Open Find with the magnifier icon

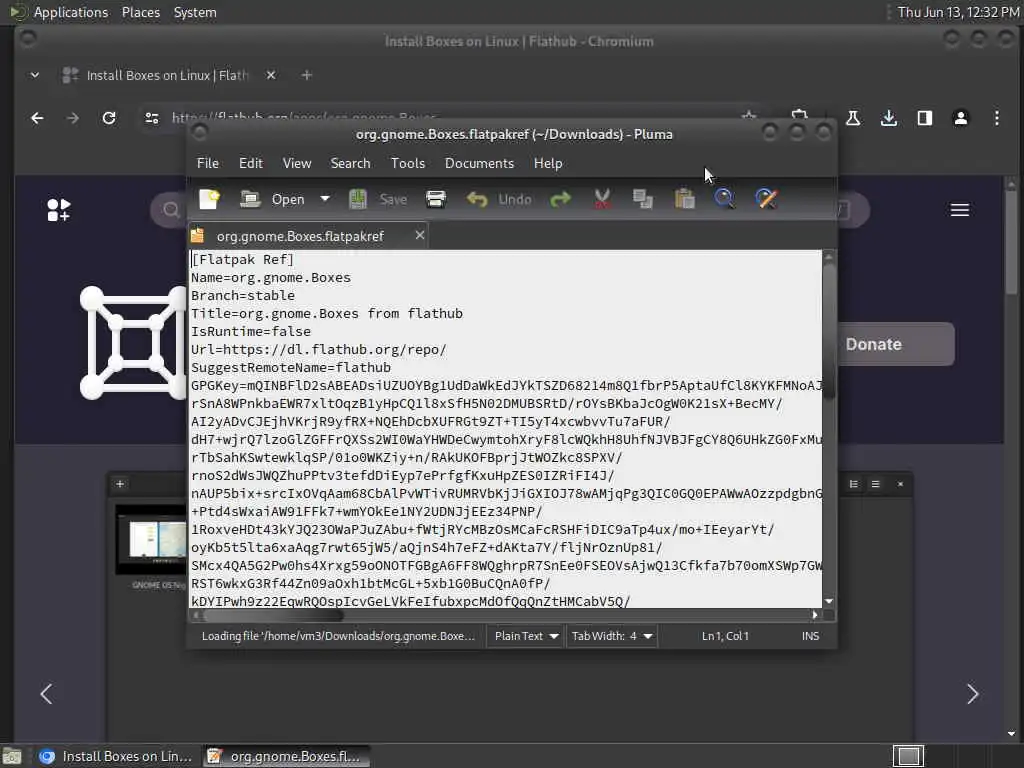point(724,199)
